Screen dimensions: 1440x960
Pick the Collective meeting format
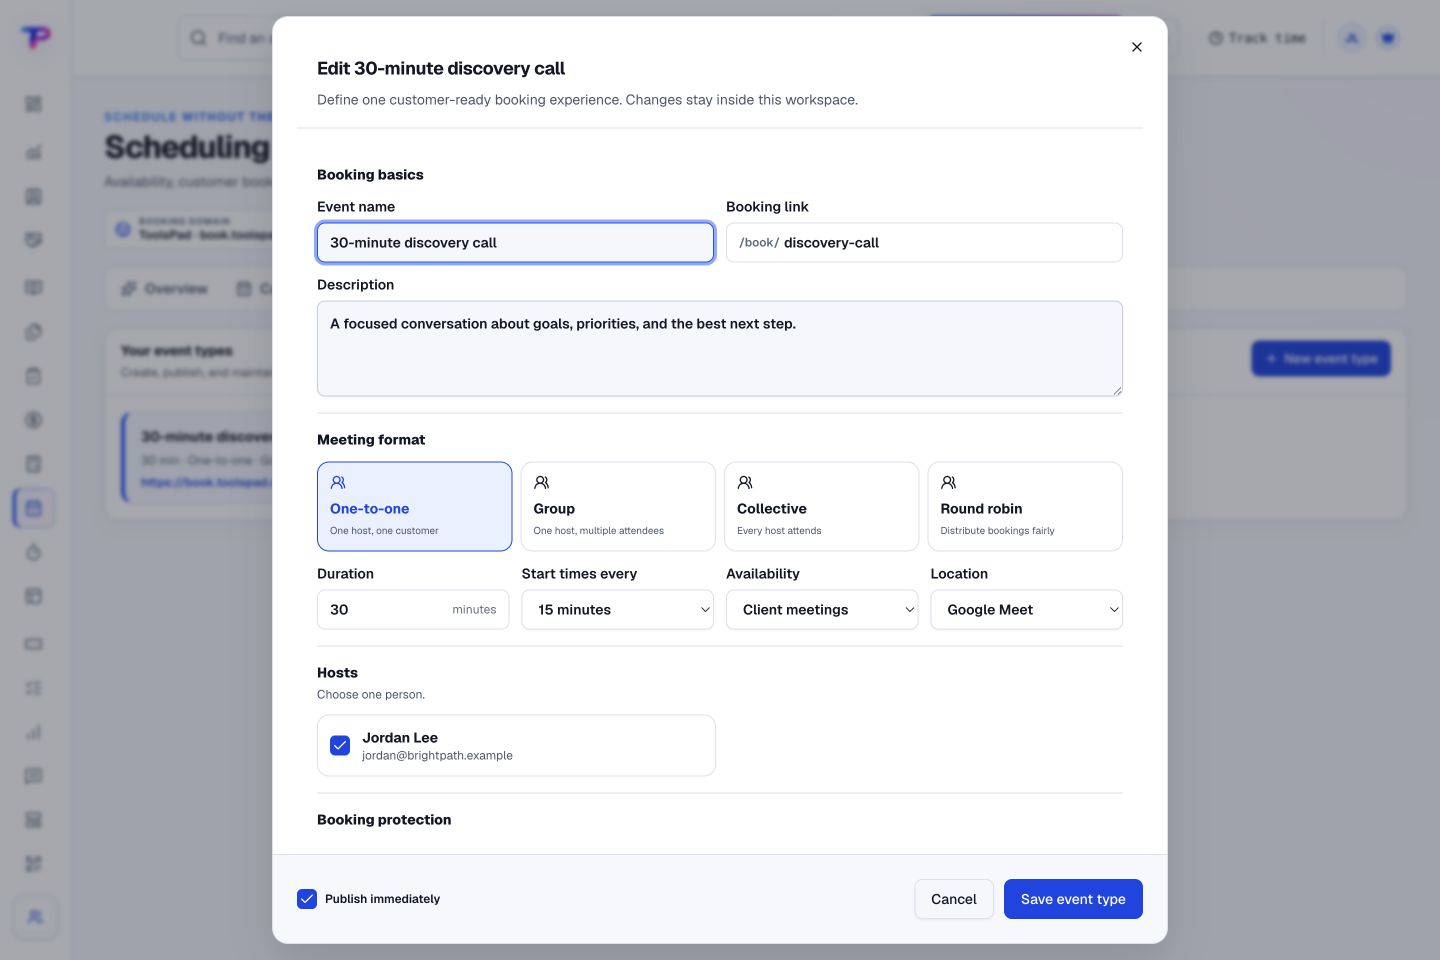(x=821, y=507)
